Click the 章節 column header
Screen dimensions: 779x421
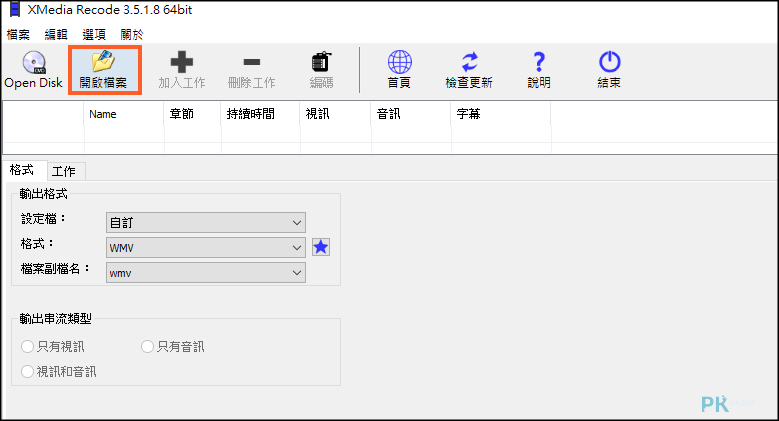tap(192, 114)
